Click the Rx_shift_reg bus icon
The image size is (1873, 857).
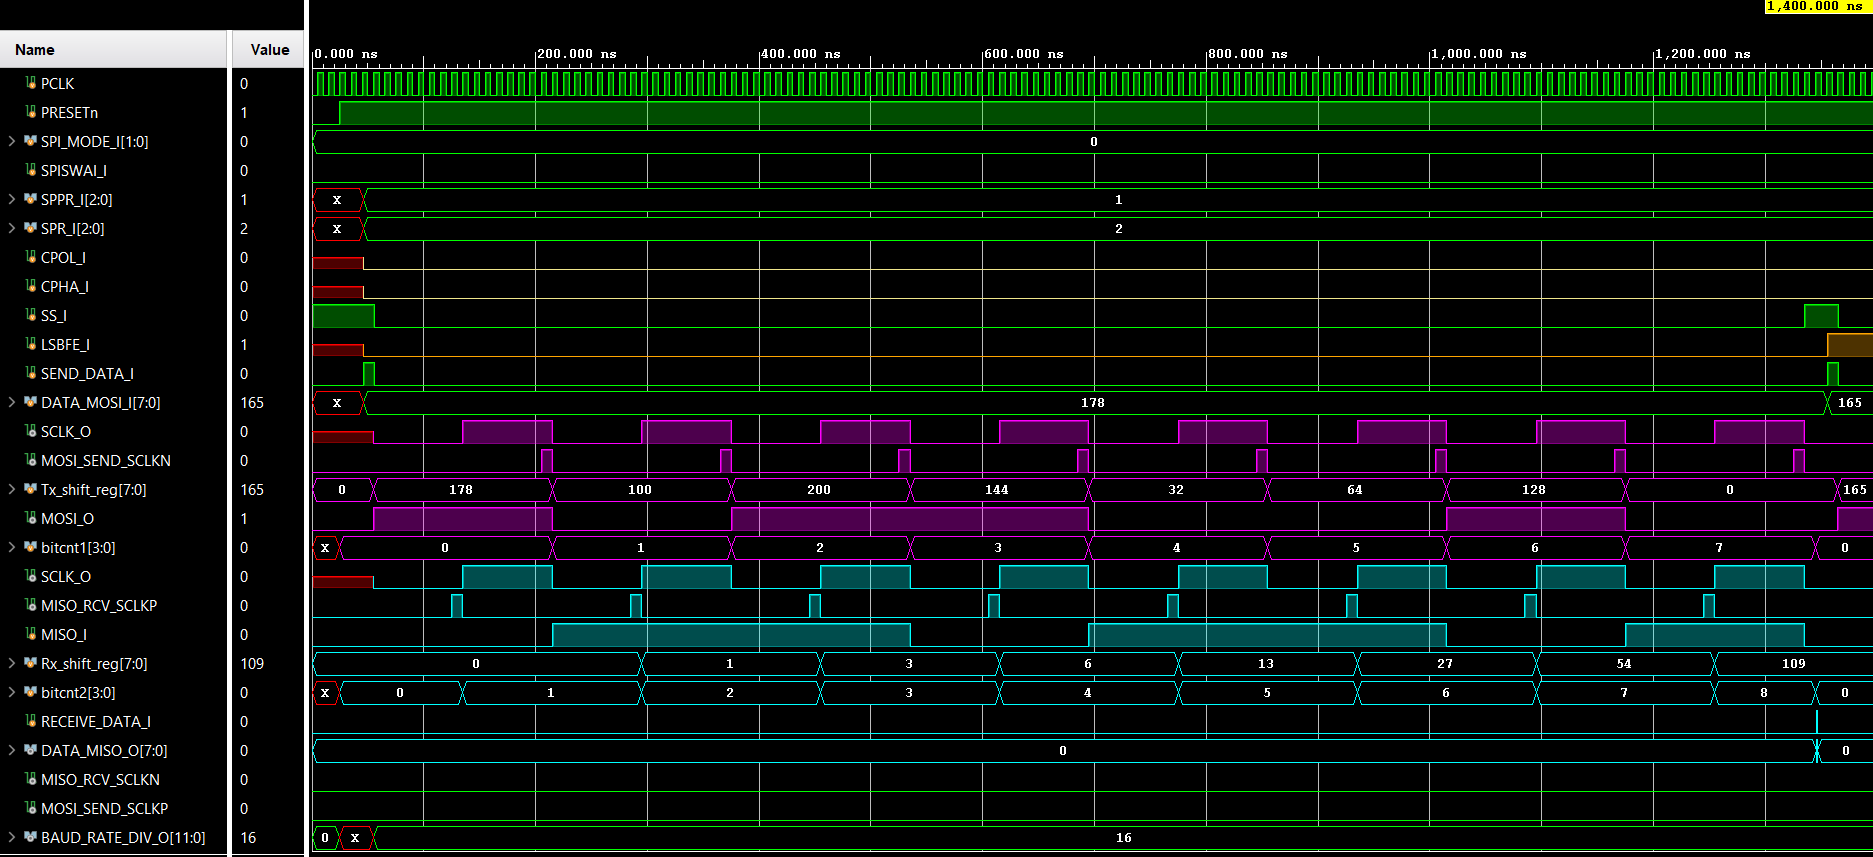pos(31,664)
